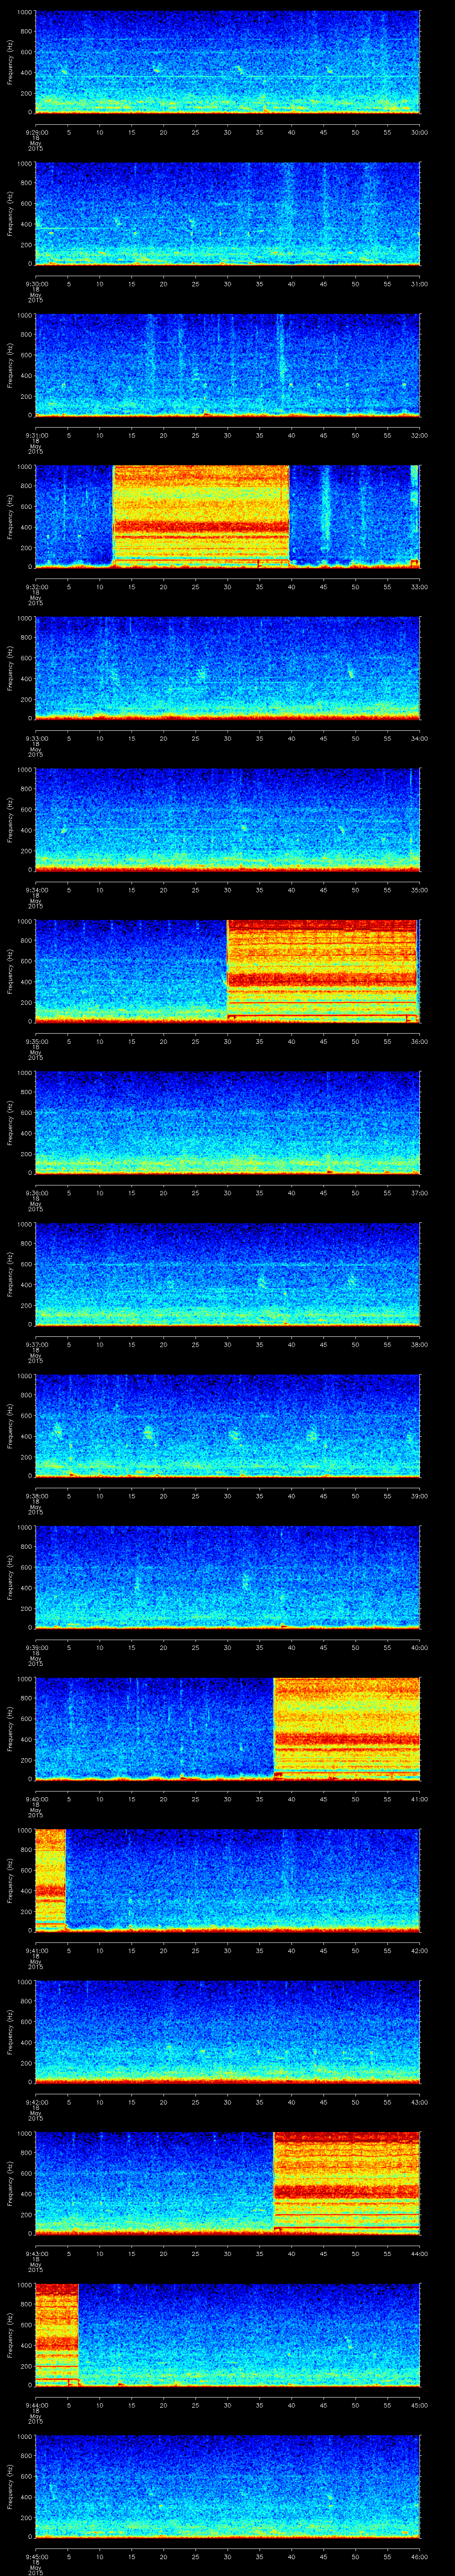The image size is (455, 2576).
Task: Click the '9:42:00' start time label
Action: click(x=36, y=2102)
